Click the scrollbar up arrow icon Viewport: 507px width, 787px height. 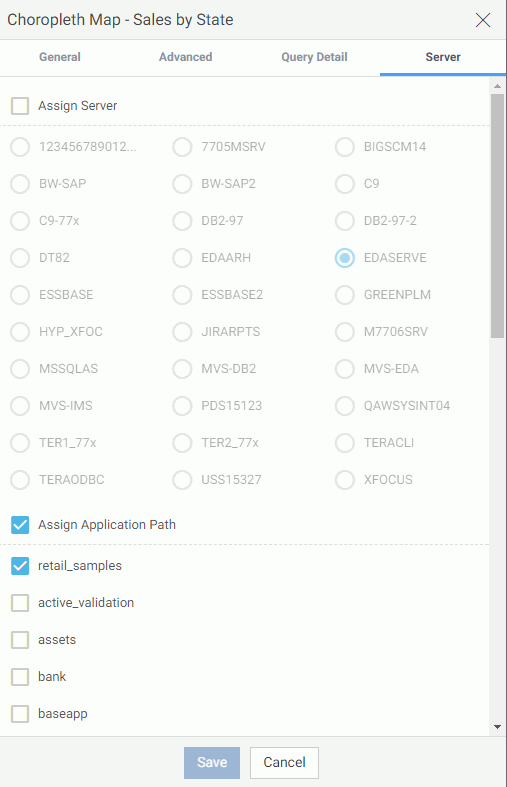(497, 86)
